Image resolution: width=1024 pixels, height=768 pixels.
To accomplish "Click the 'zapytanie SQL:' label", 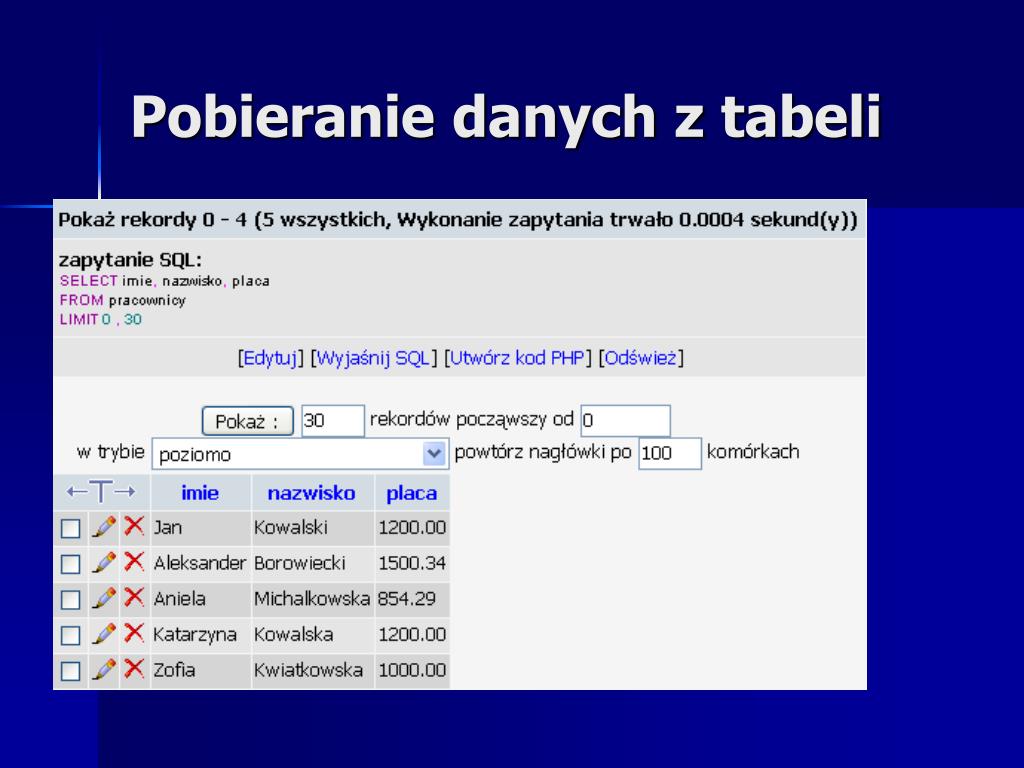I will coord(130,260).
